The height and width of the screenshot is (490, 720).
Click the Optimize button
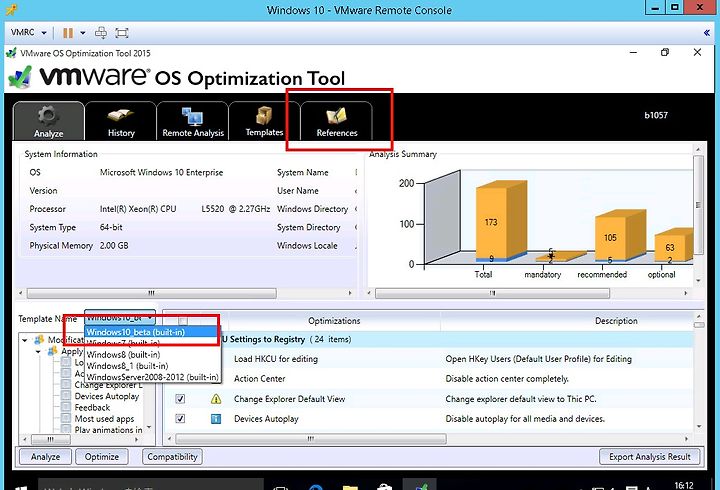coord(102,456)
